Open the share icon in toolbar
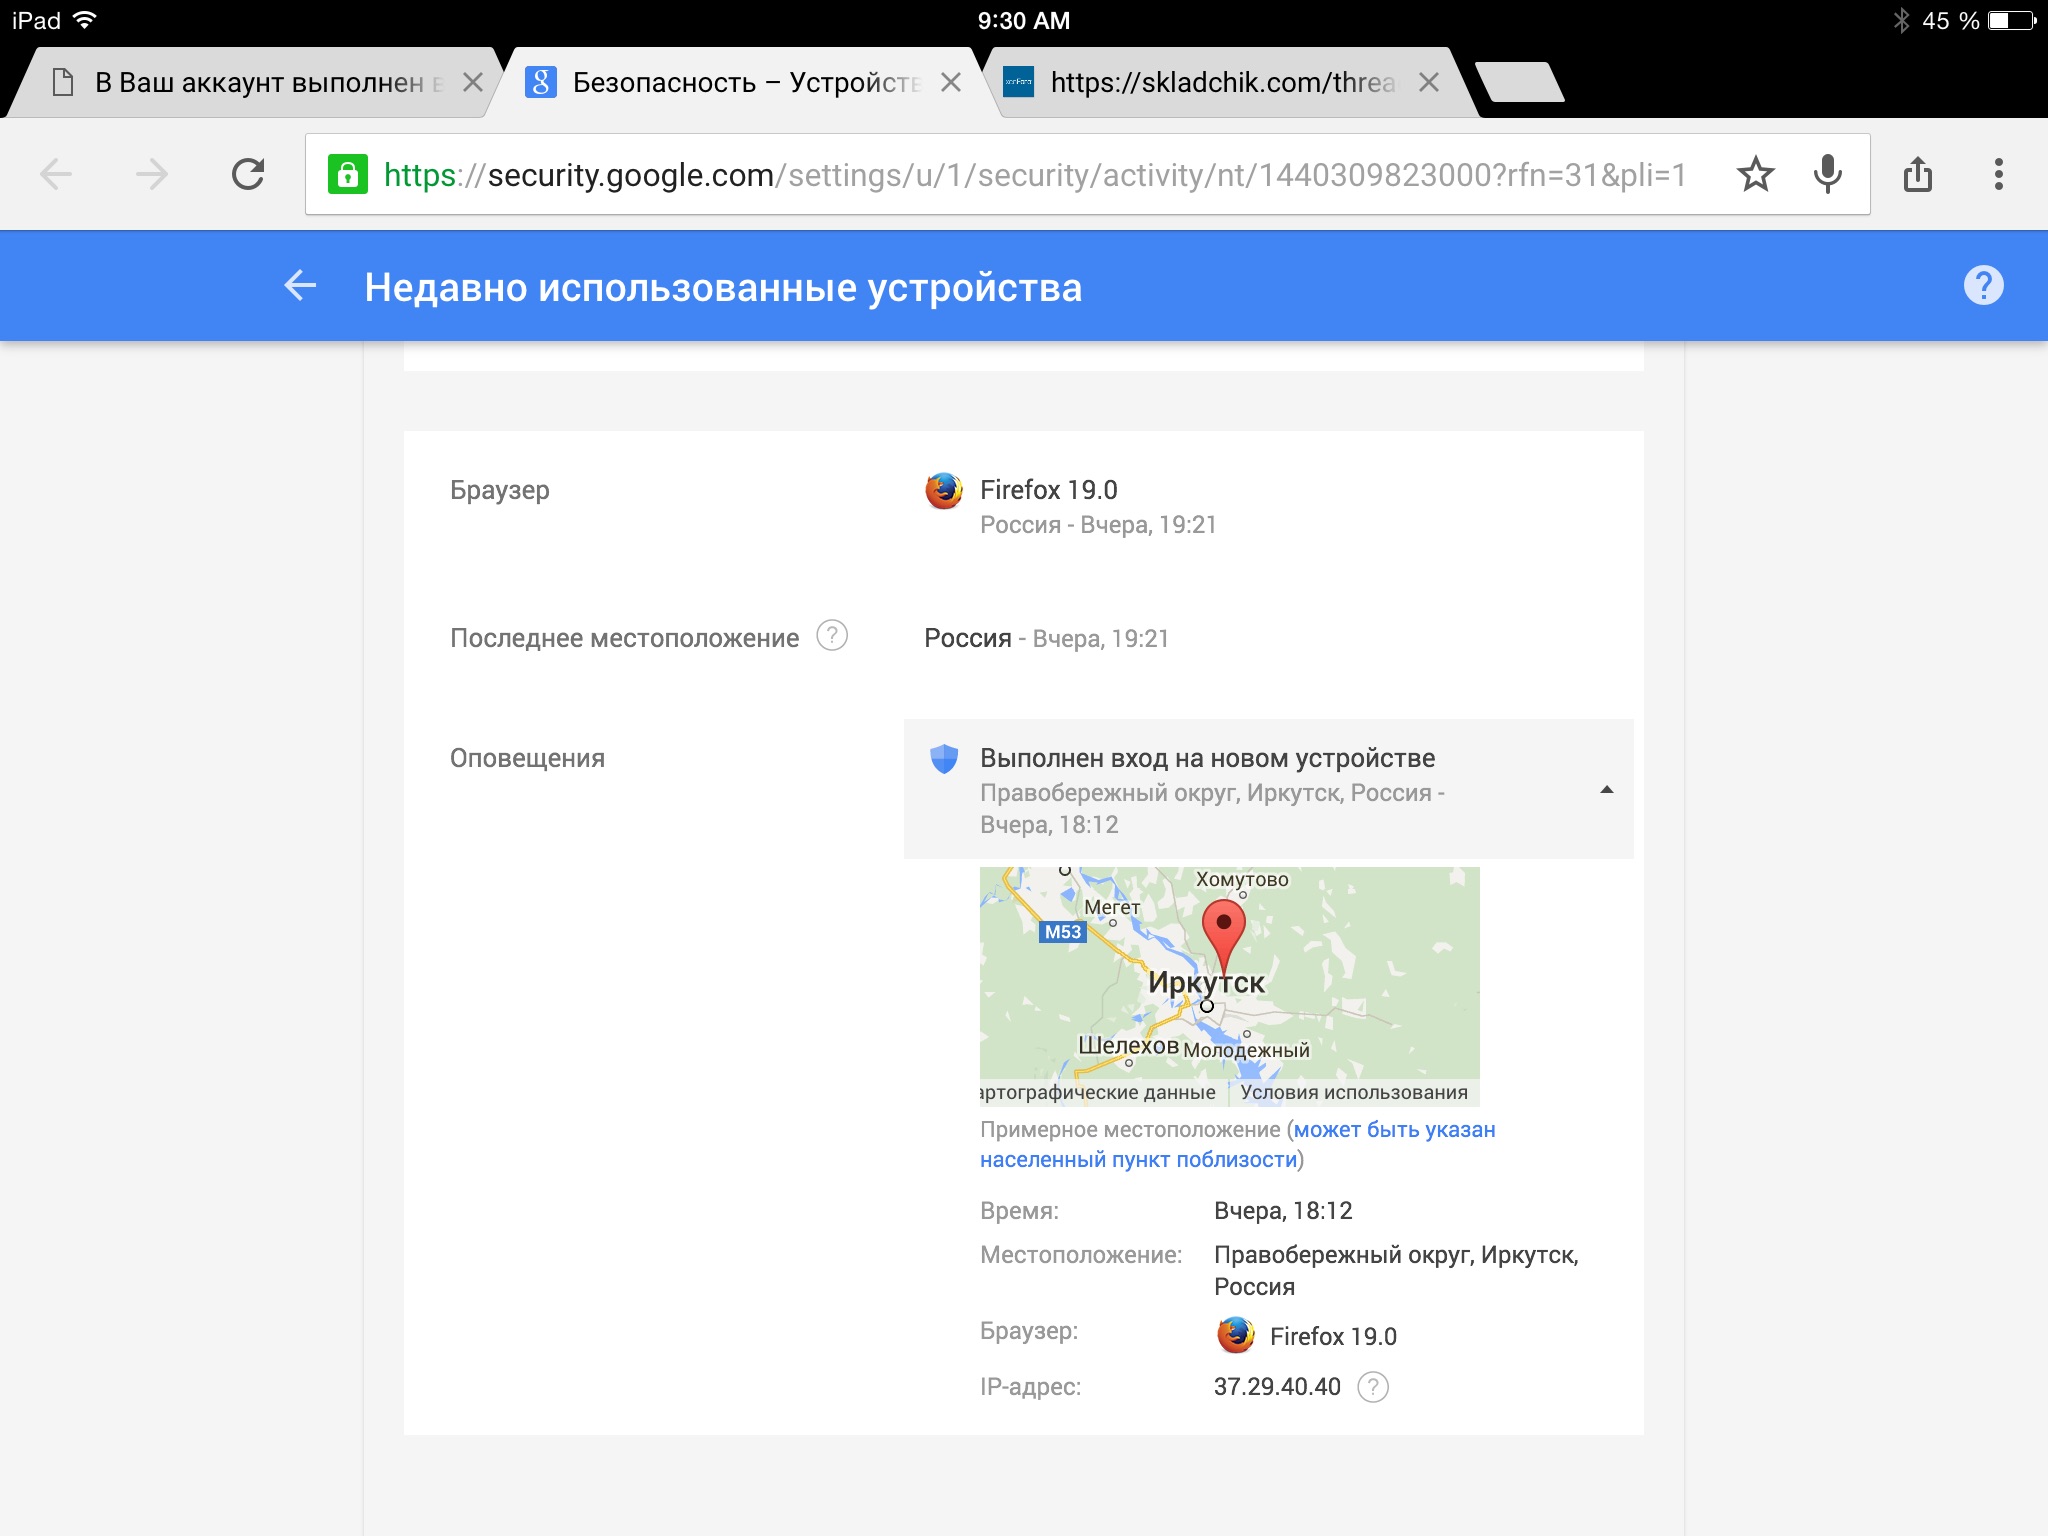The height and width of the screenshot is (1536, 2048). pyautogui.click(x=1917, y=175)
